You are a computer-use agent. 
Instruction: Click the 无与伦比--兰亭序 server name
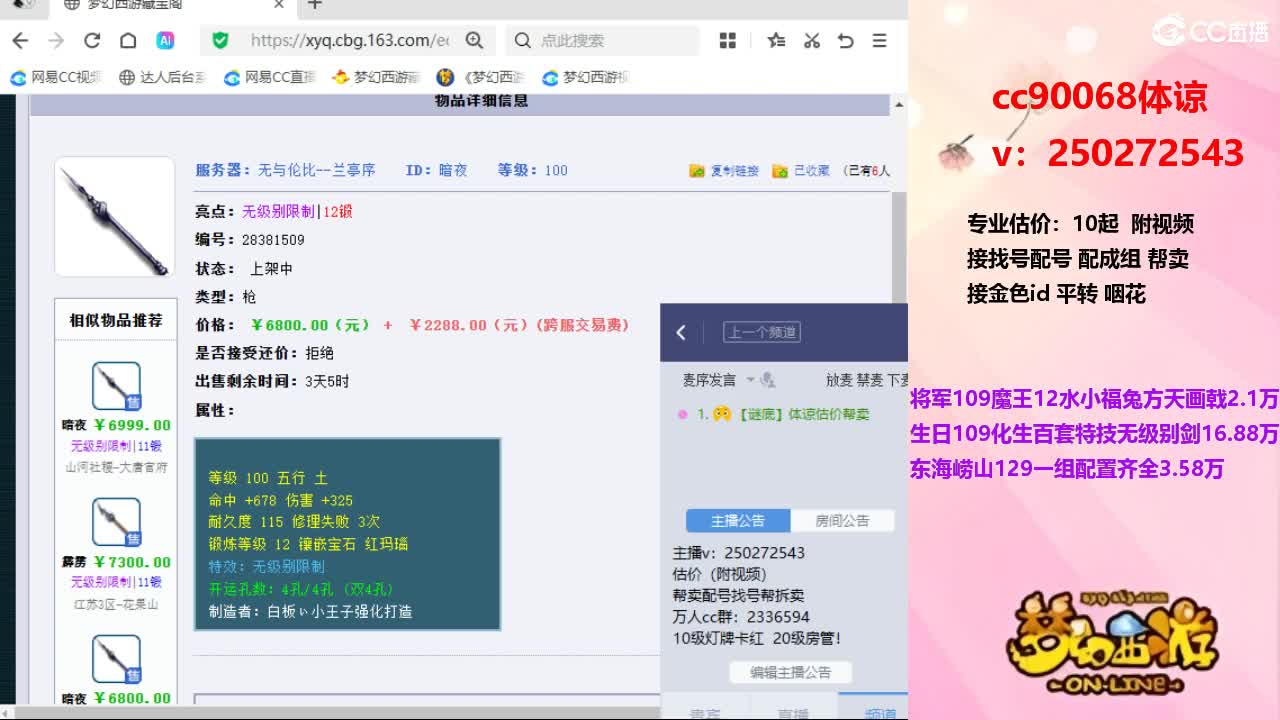[316, 170]
